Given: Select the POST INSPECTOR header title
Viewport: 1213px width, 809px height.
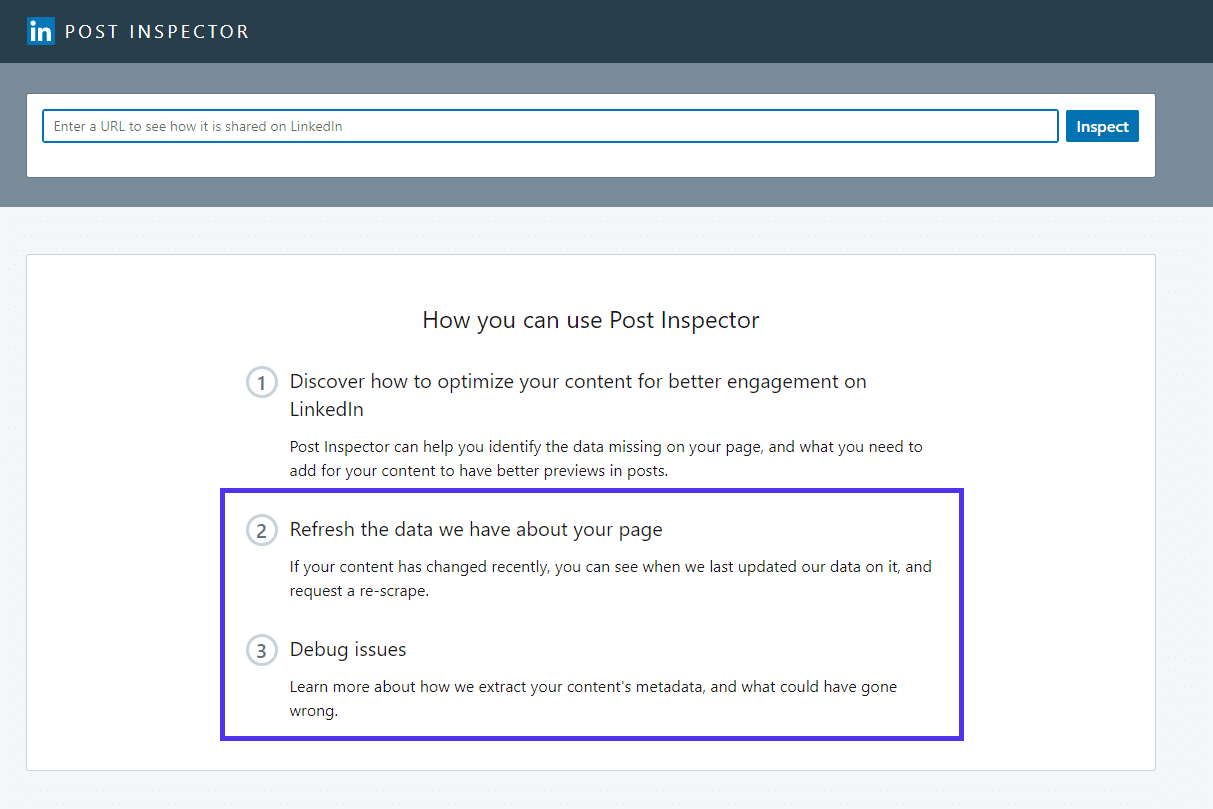Looking at the screenshot, I should [156, 31].
